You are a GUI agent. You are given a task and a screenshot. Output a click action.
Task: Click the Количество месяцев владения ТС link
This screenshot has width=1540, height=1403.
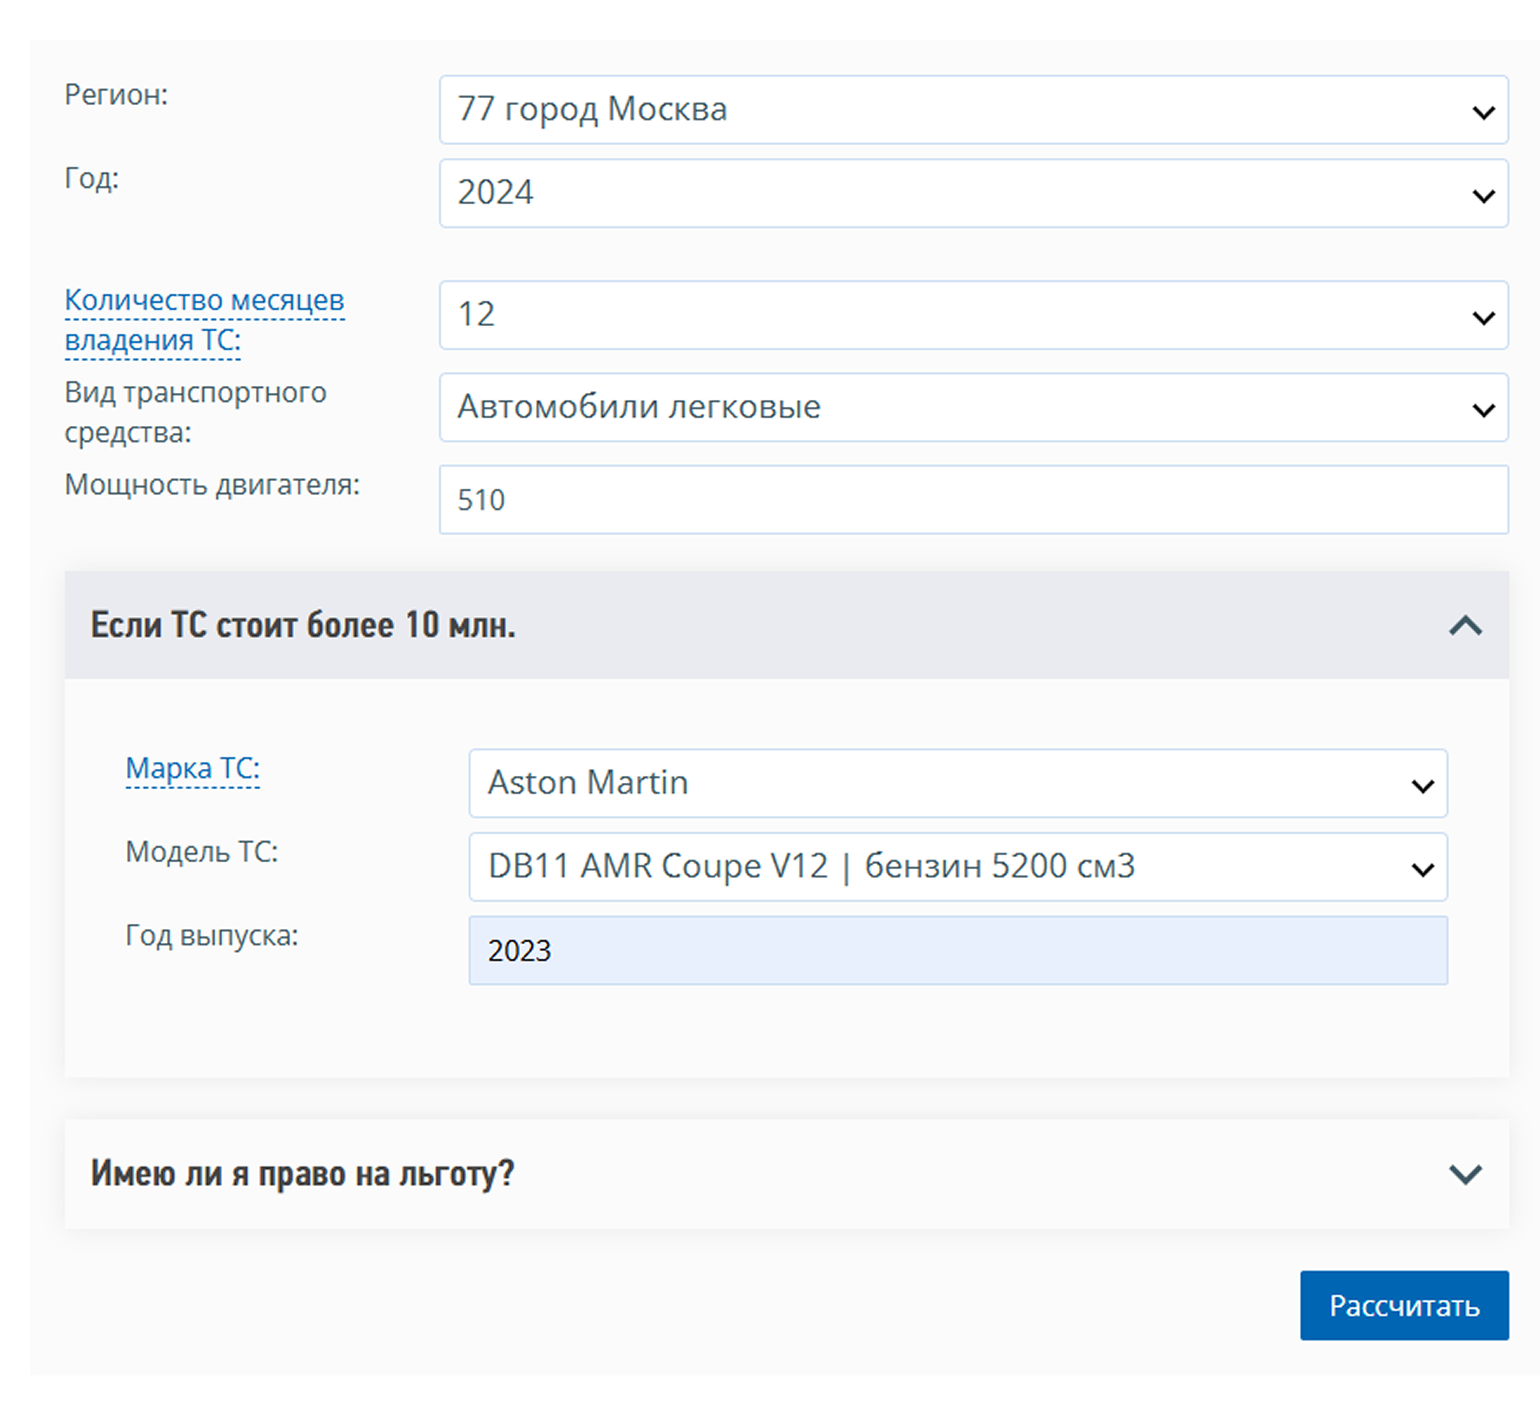point(203,320)
